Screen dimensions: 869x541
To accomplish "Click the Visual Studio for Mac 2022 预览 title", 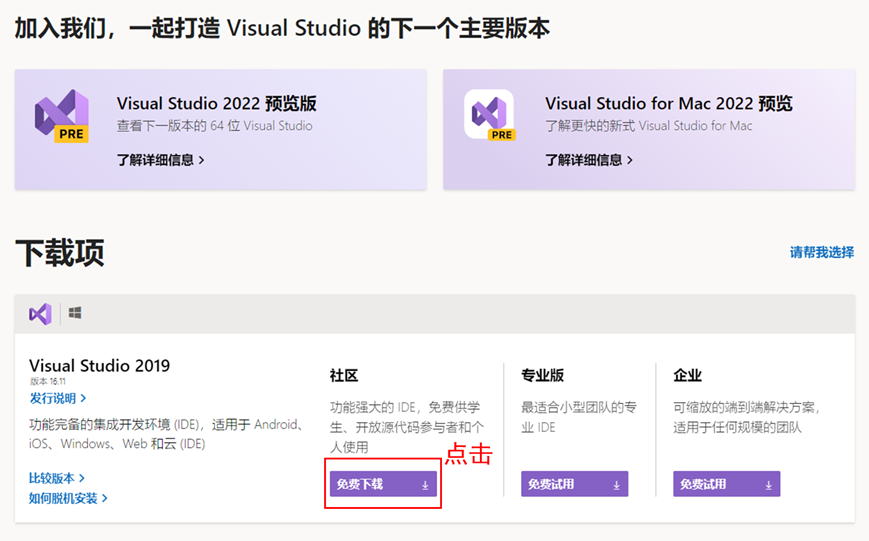I will tap(669, 103).
